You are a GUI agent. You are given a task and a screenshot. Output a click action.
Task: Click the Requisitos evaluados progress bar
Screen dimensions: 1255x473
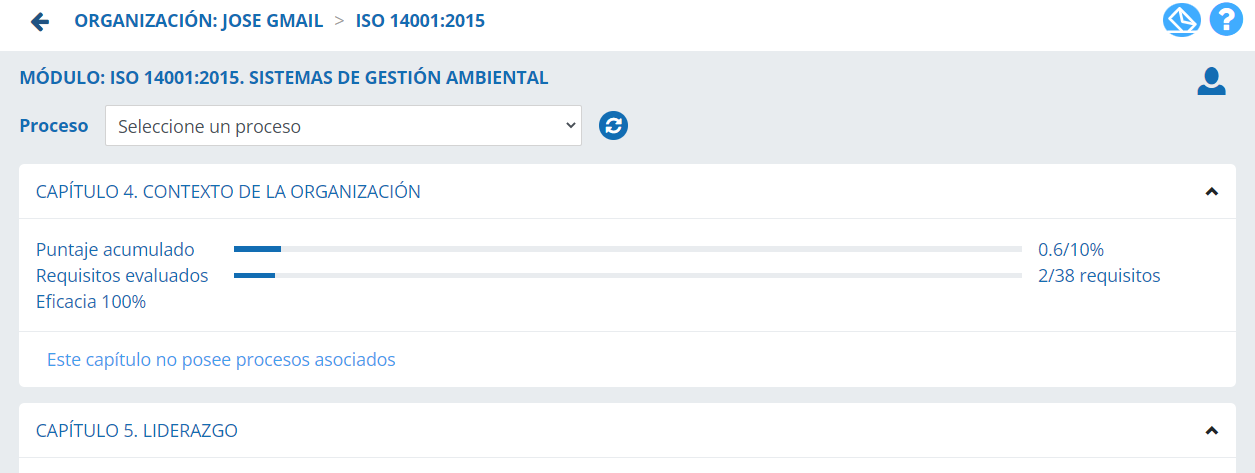click(x=627, y=275)
